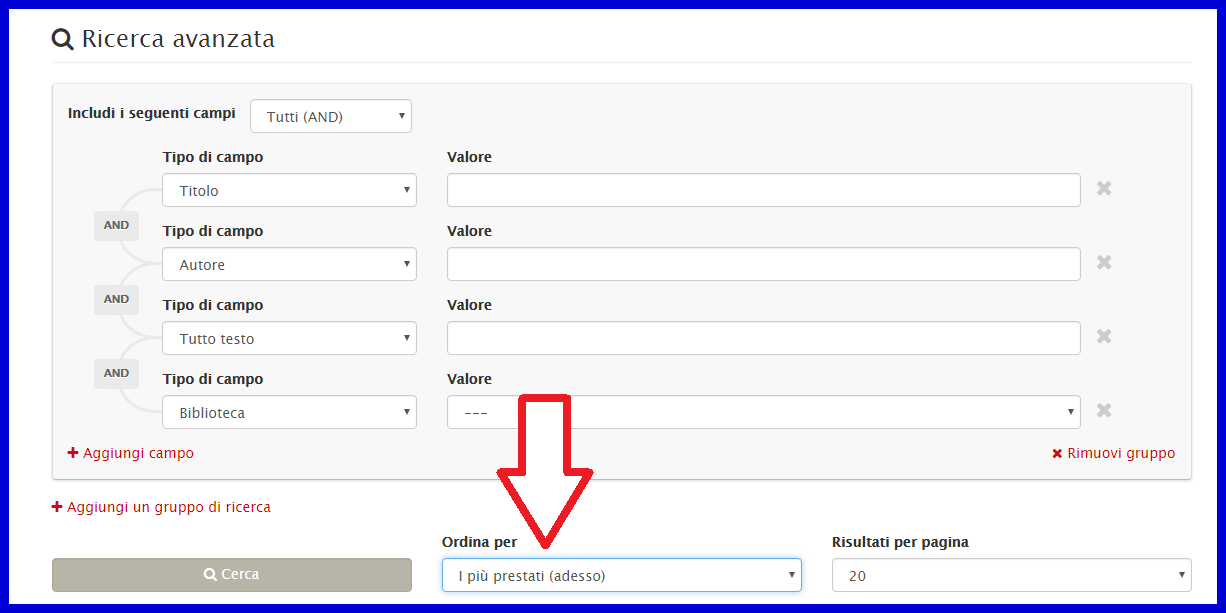Choose a library in Biblioteca value dropdown
1226x613 pixels.
763,412
